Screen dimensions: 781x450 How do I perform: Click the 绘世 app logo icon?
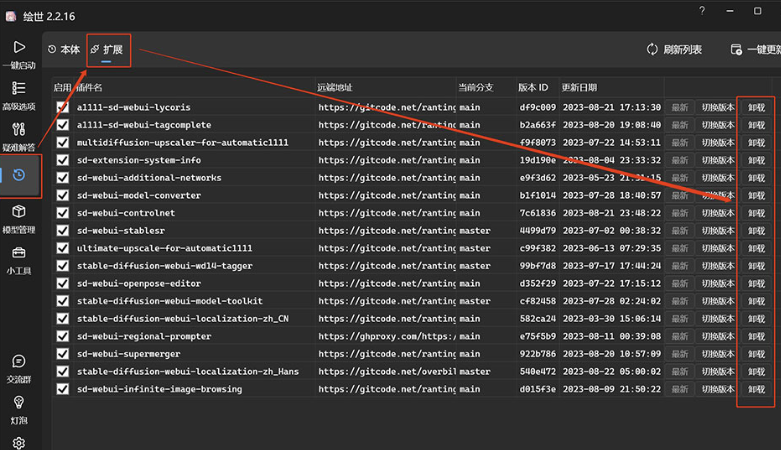pyautogui.click(x=11, y=16)
